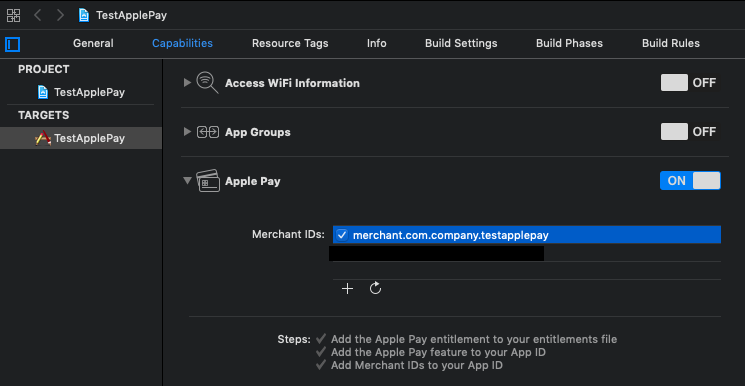The width and height of the screenshot is (745, 386).
Task: Open the Resource Tags tab
Action: coord(290,43)
